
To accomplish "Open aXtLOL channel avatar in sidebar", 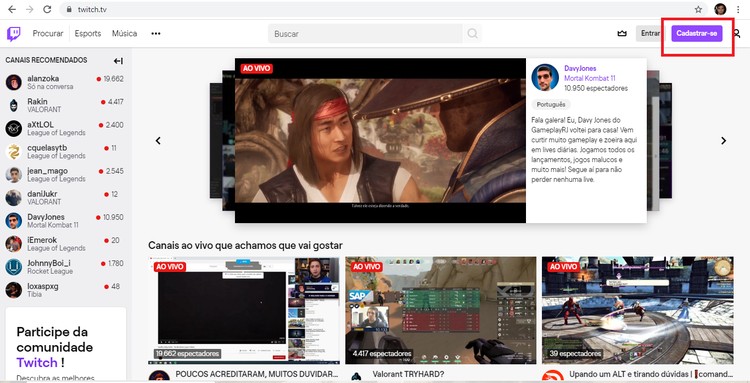I will pyautogui.click(x=13, y=128).
